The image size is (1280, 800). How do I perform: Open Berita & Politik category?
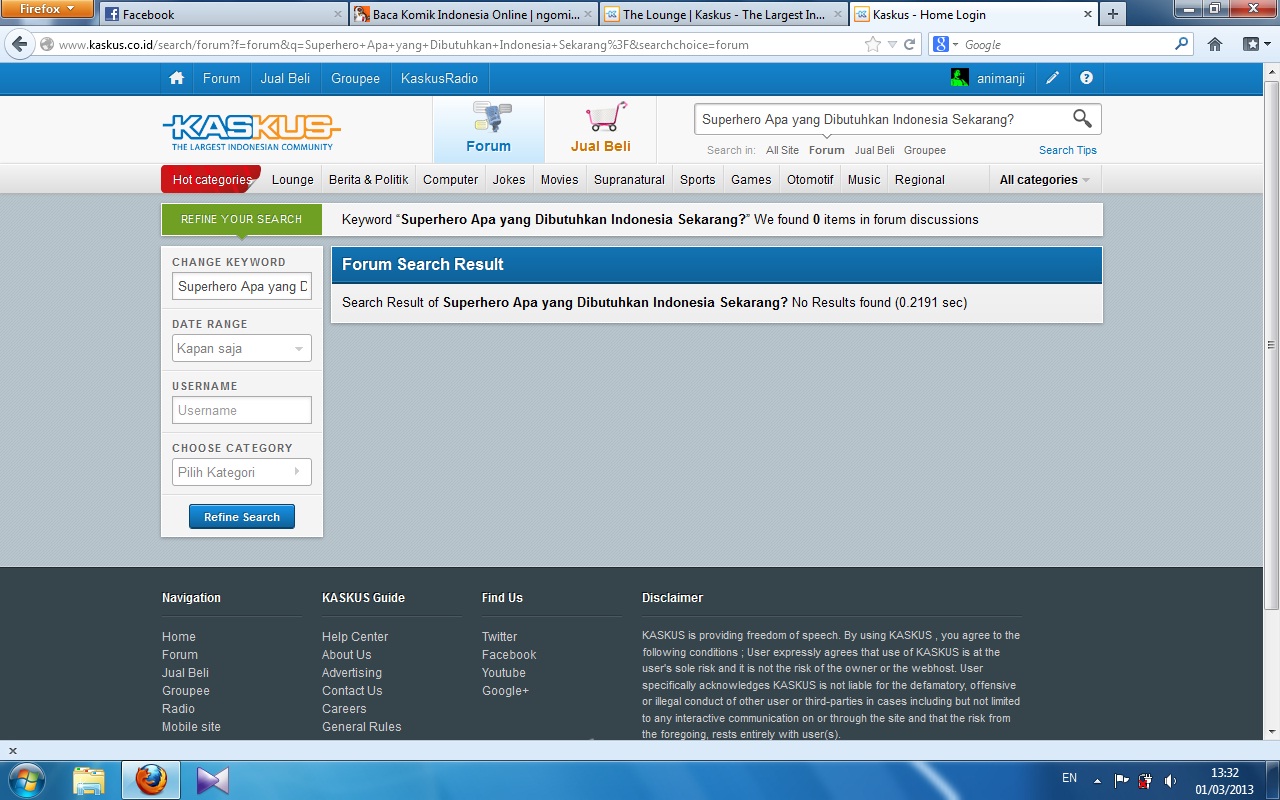pyautogui.click(x=368, y=180)
